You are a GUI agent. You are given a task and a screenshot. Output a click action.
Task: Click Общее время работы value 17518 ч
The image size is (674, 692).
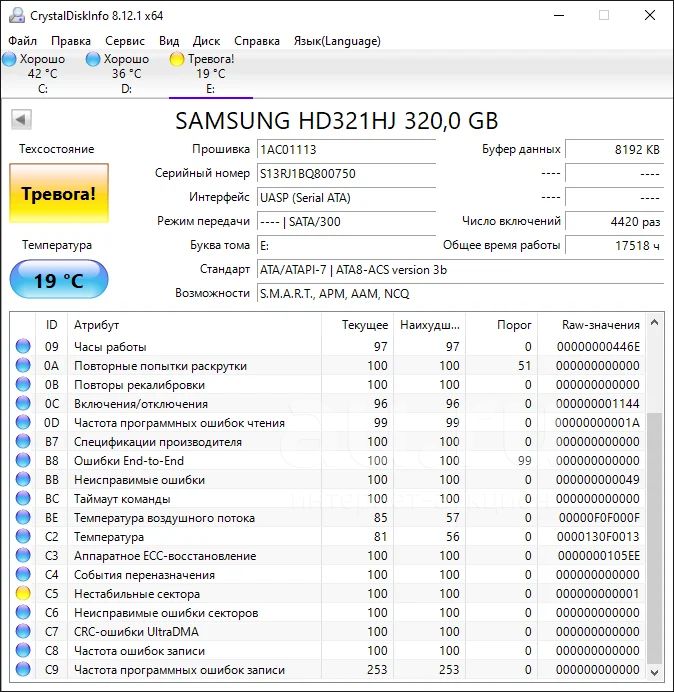tap(614, 245)
